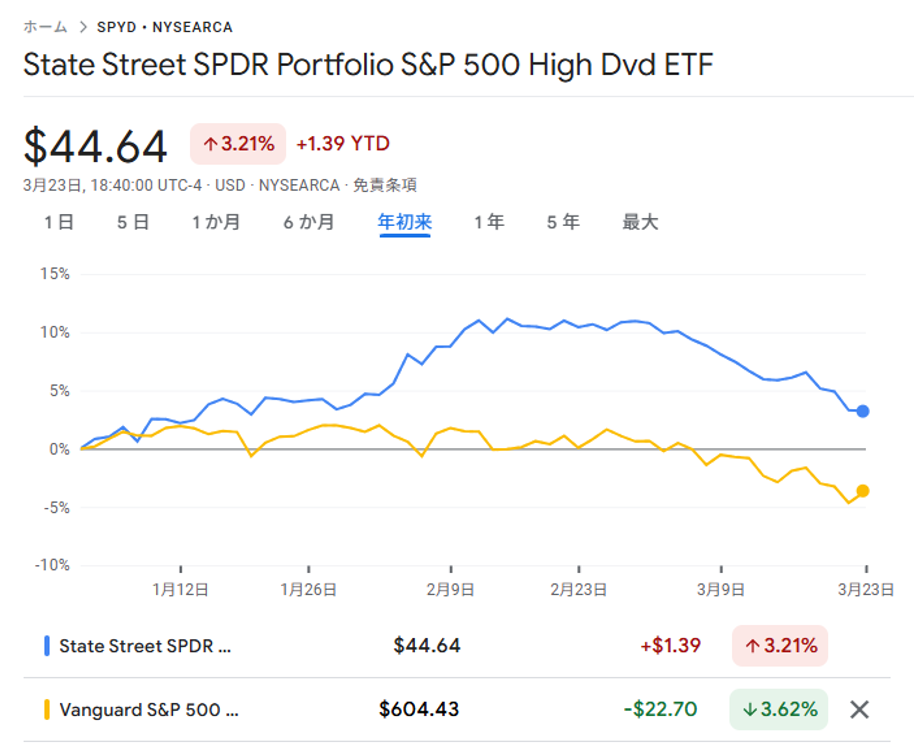Click the blue State Street color marker

pos(47,646)
